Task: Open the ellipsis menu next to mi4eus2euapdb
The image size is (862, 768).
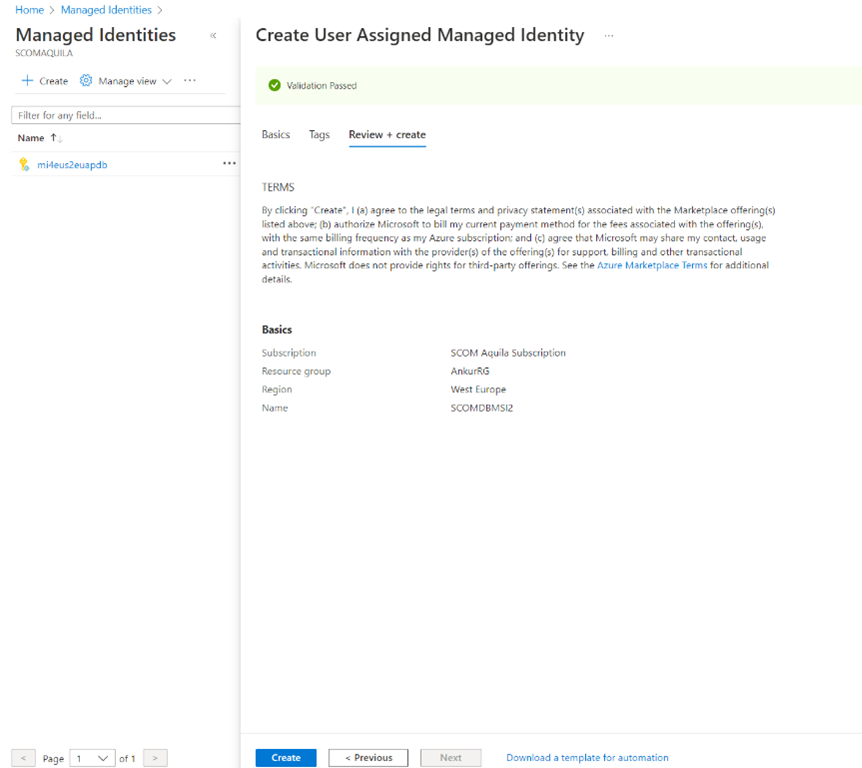Action: click(229, 164)
